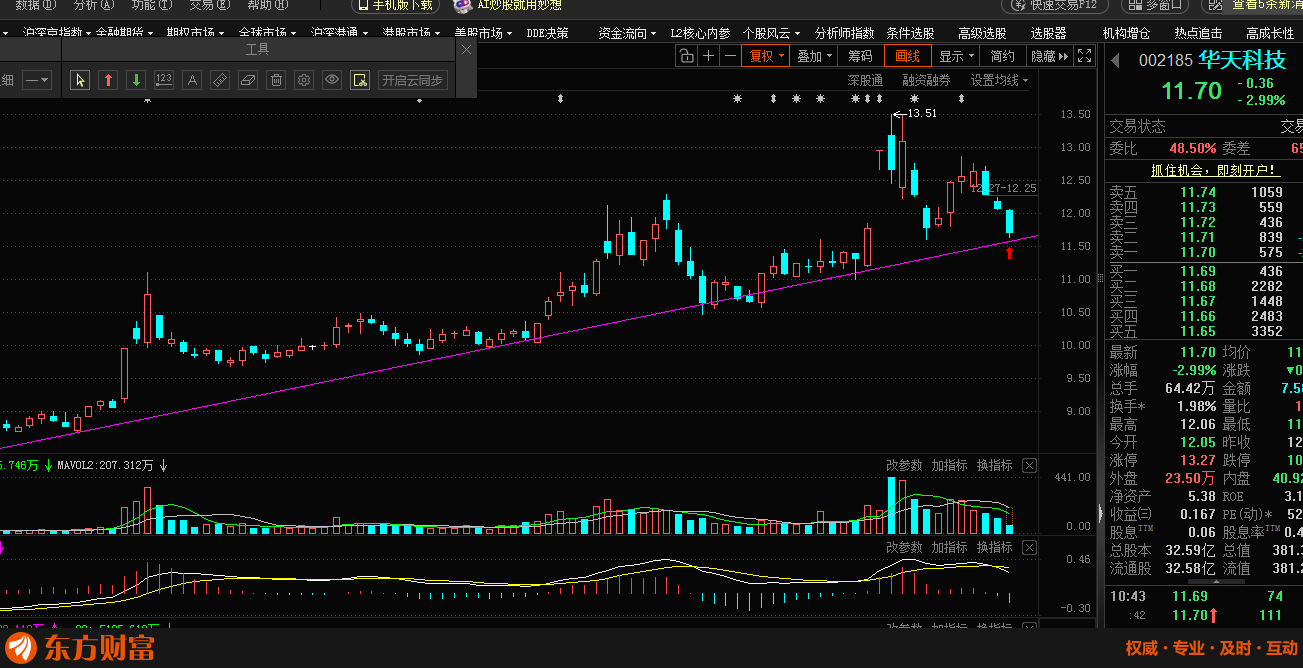Open 交易 menu
Screen dimensions: 1303x668
click(209, 5)
